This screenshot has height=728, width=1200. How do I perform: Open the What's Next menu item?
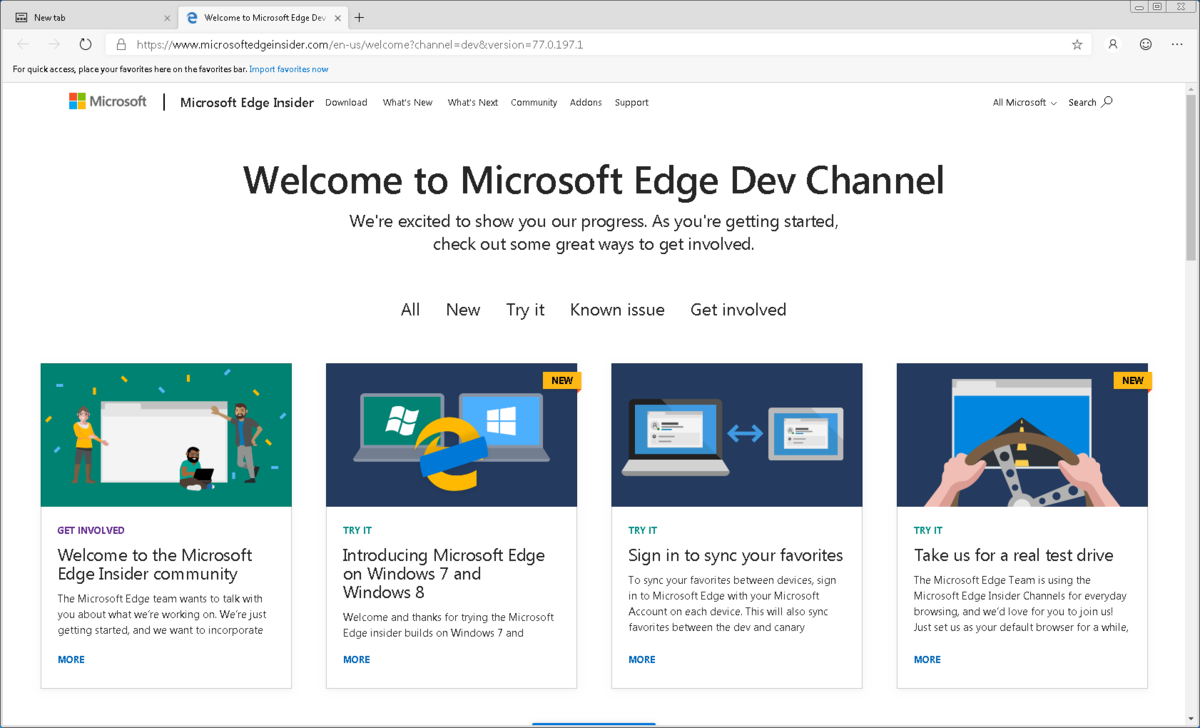472,102
